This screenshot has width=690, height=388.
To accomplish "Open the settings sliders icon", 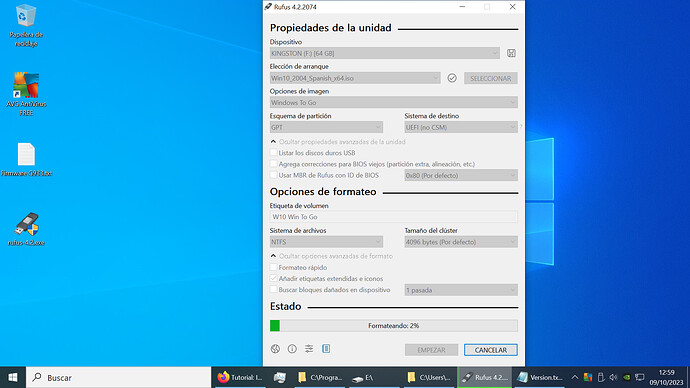I will point(309,349).
